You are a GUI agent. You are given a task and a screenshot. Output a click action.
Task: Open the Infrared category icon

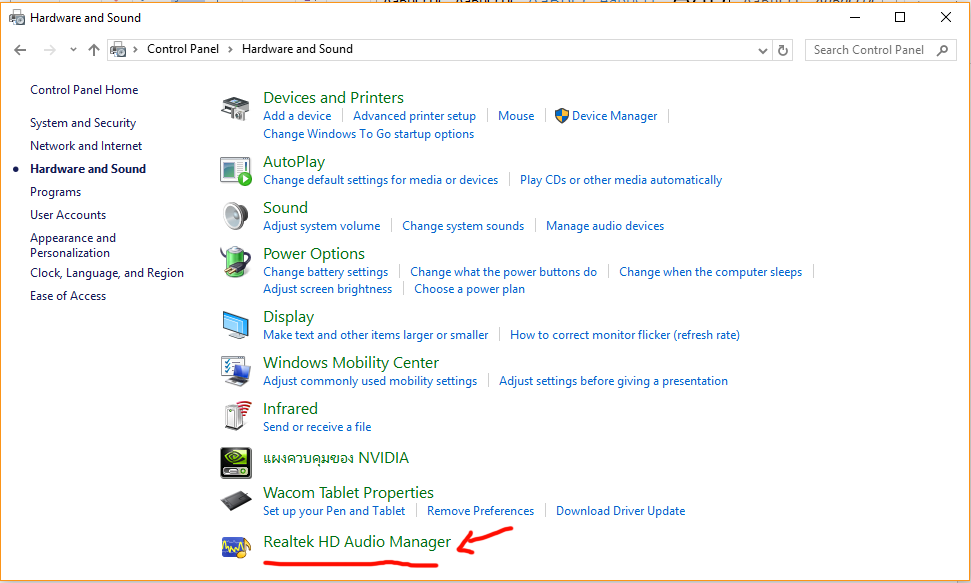click(237, 416)
